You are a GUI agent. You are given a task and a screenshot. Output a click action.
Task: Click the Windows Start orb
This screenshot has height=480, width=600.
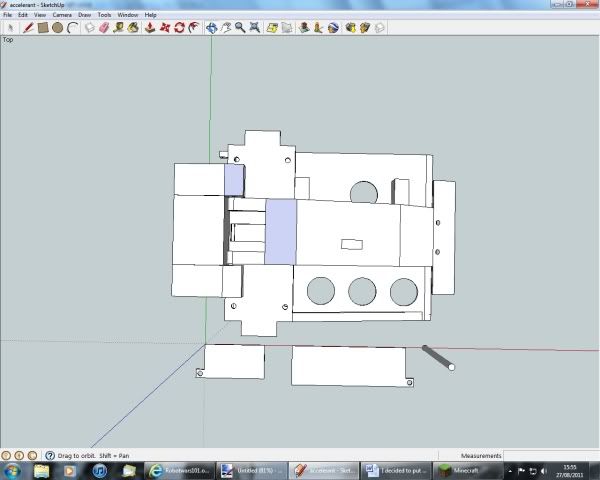pos(12,470)
